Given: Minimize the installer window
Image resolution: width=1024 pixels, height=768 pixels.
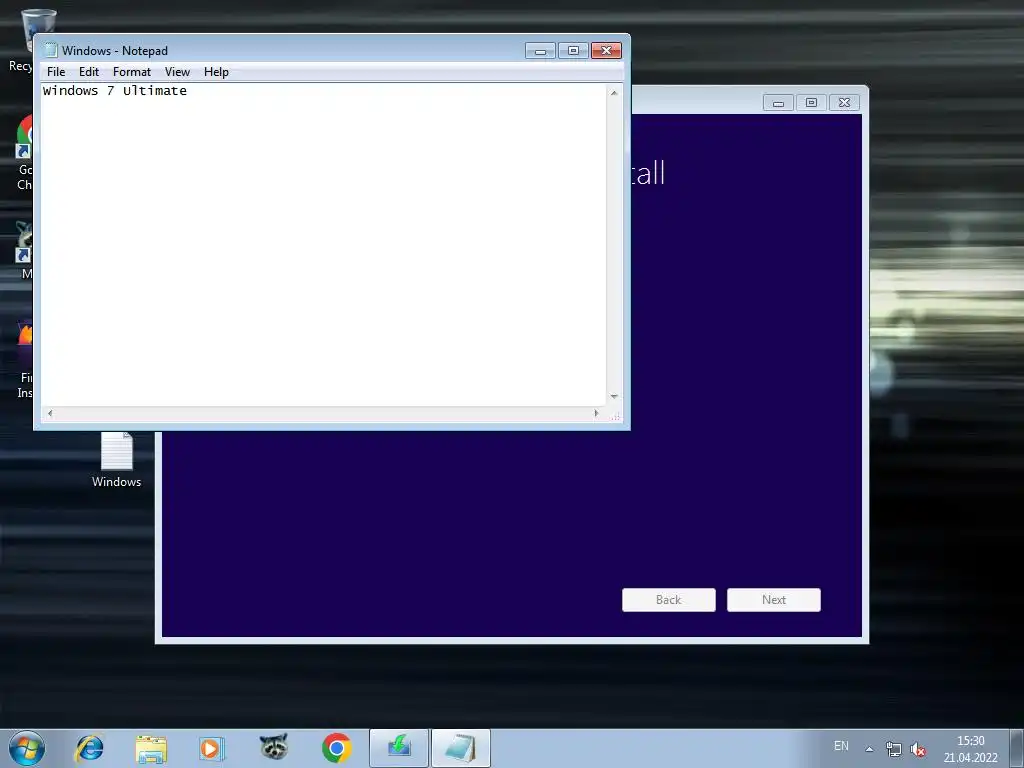Looking at the screenshot, I should pos(778,103).
